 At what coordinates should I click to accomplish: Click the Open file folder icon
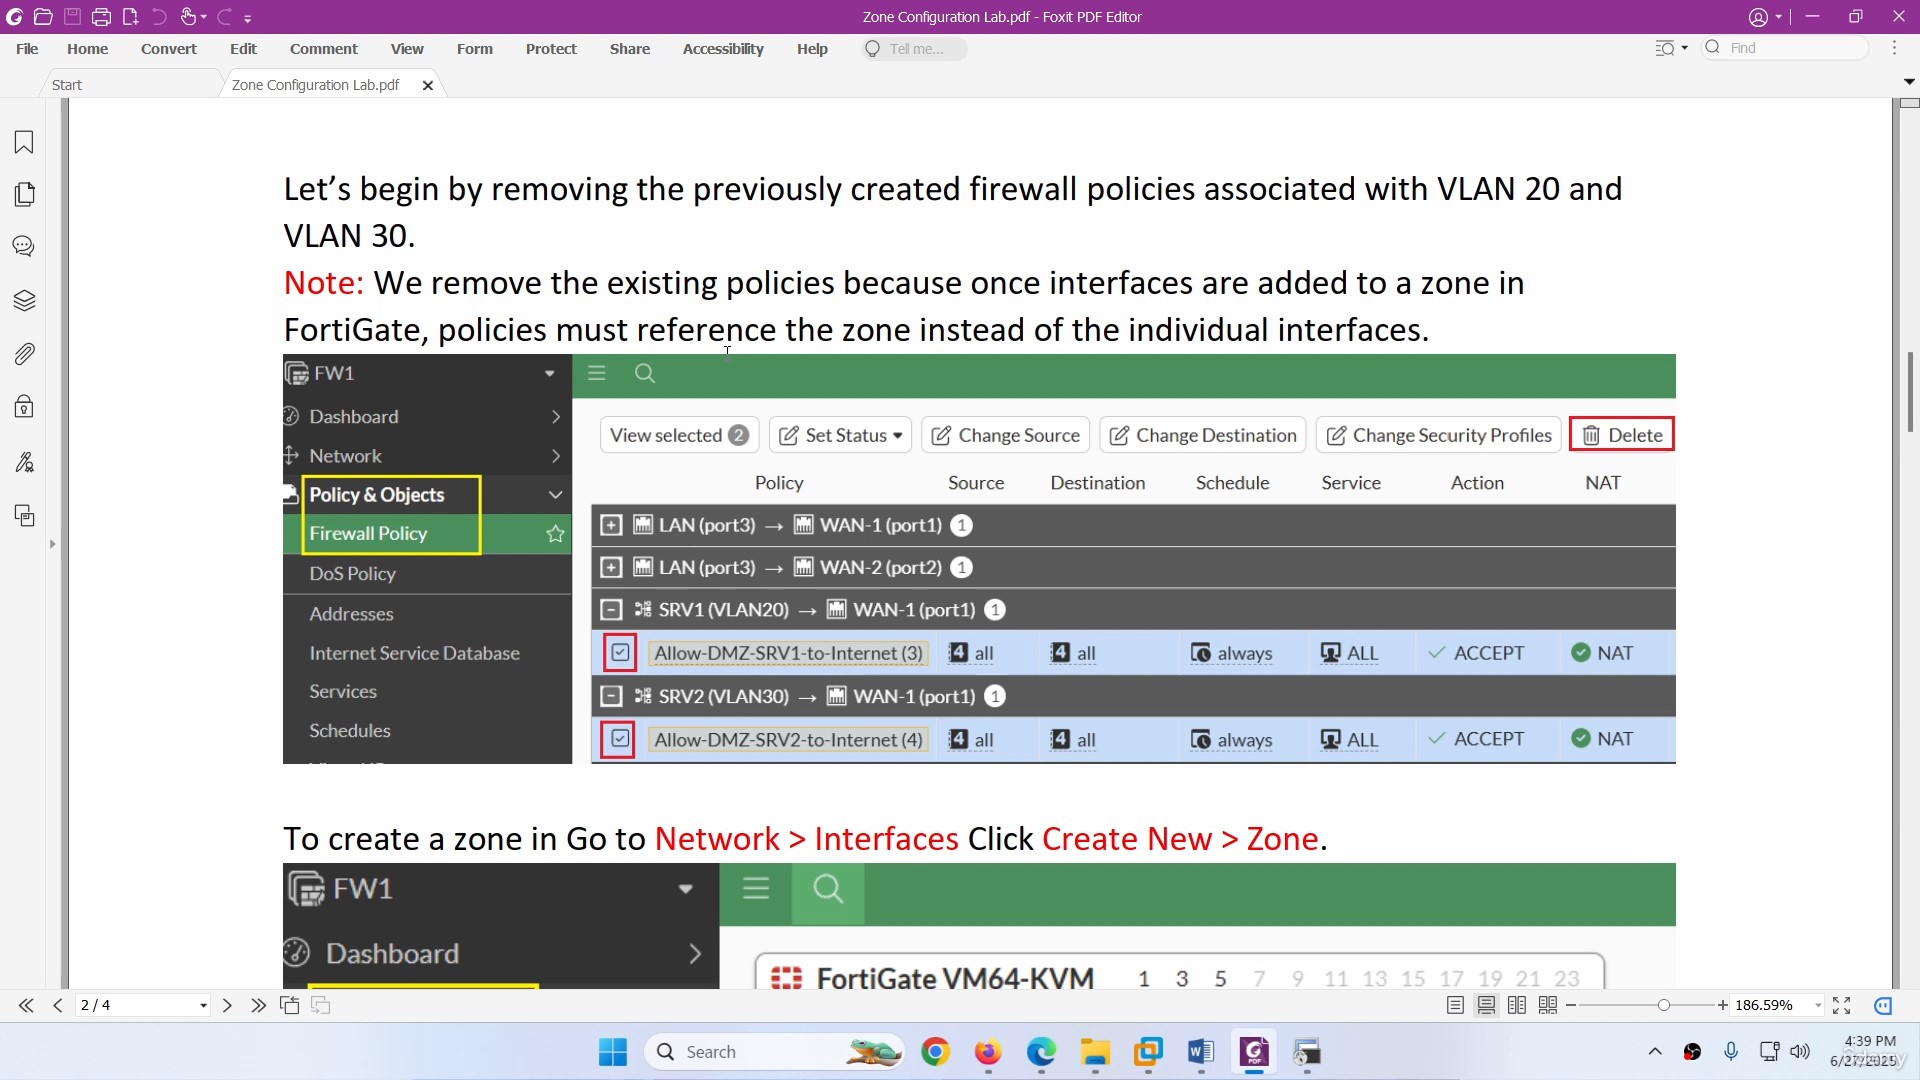pyautogui.click(x=43, y=17)
